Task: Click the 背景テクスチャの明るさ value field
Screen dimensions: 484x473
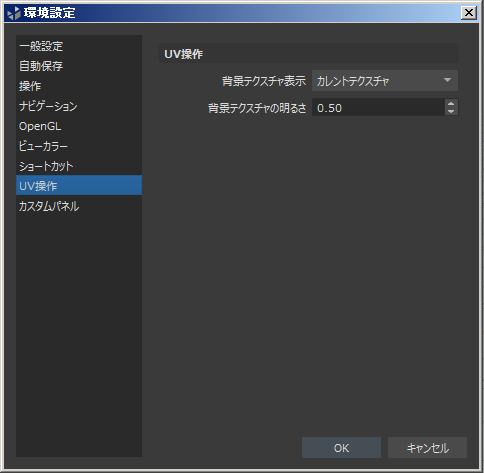Action: click(378, 107)
